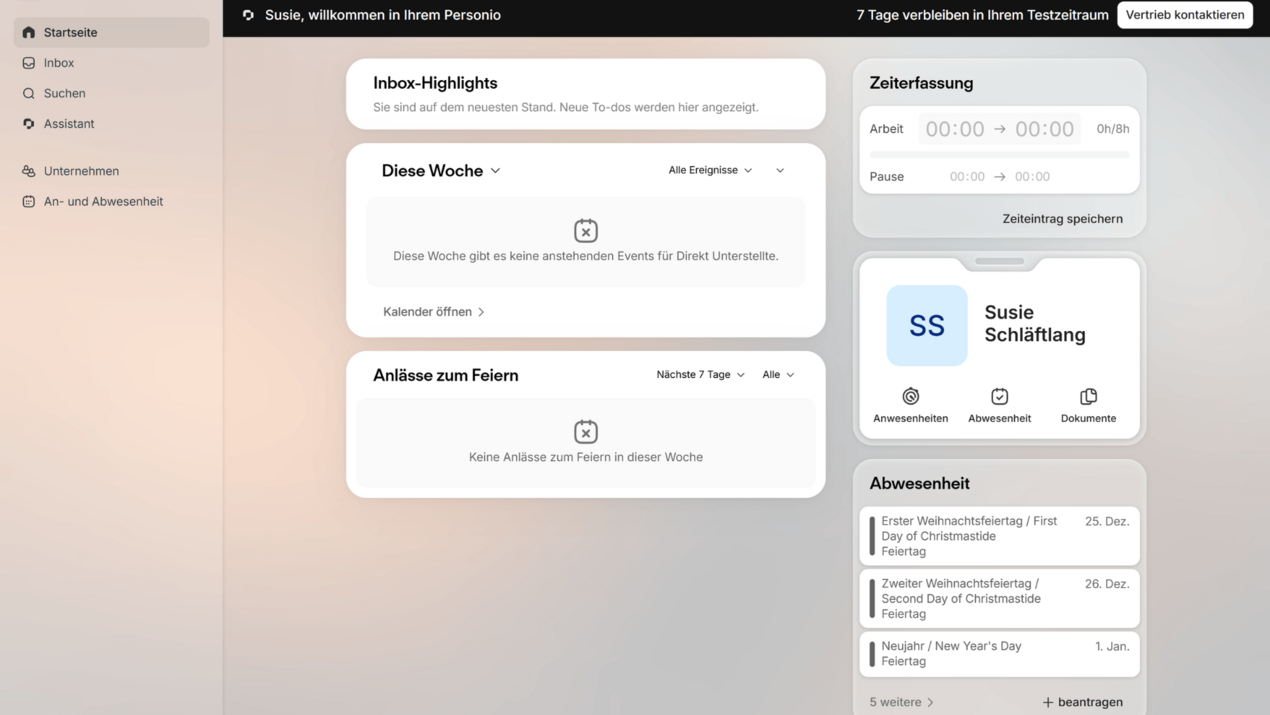Click the Vertrieb kontaktieren button
1270x715 pixels.
pos(1185,15)
